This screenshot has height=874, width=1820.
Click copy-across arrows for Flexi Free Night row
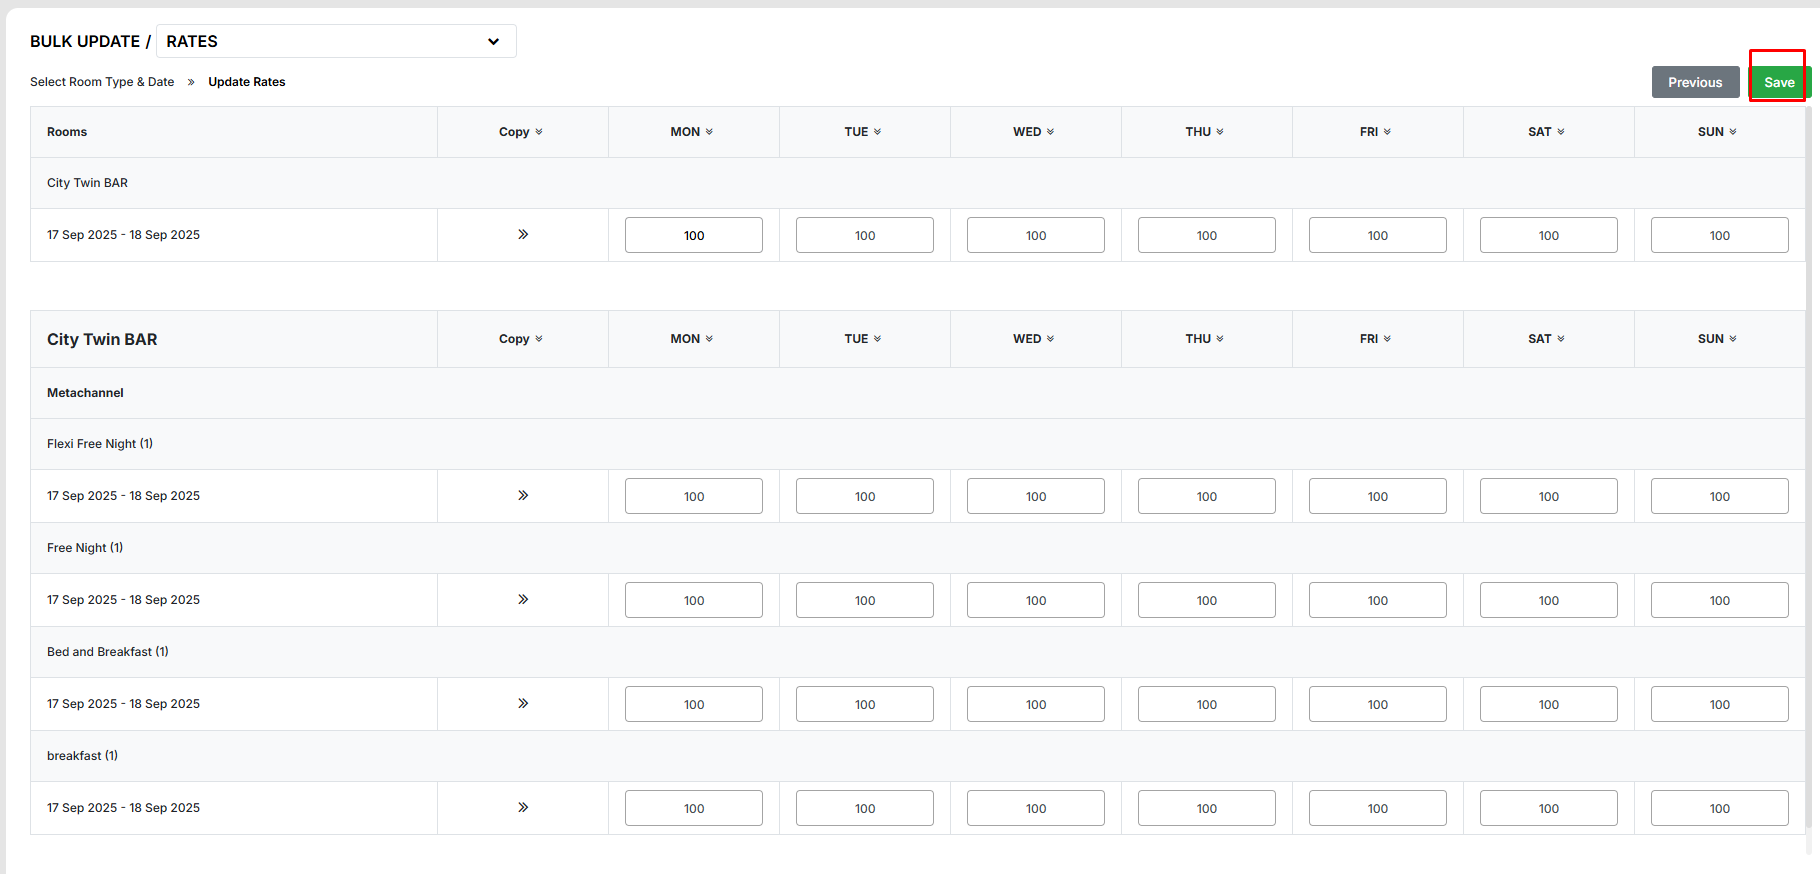point(522,496)
